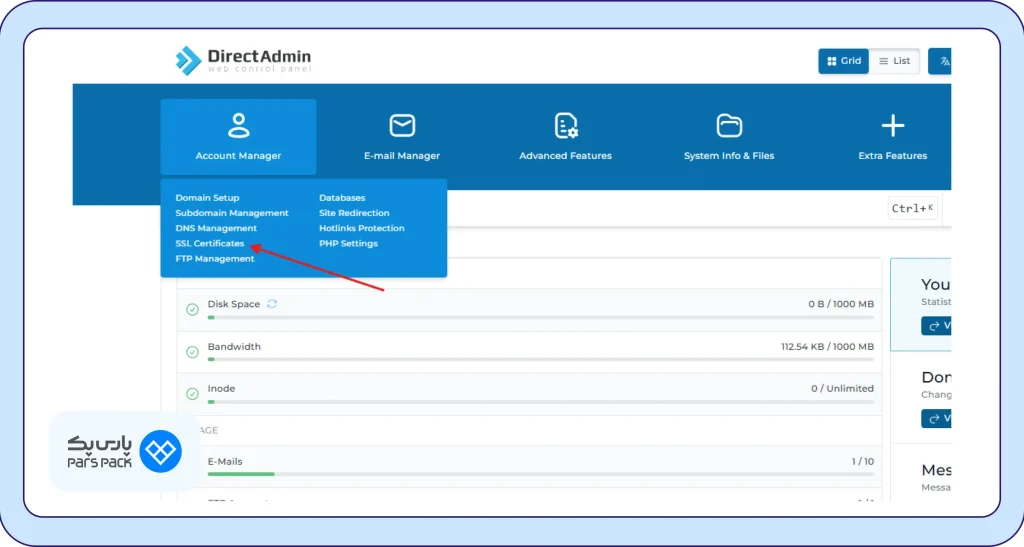The width and height of the screenshot is (1024, 547).
Task: Select the E-Mails '1 / 10' value
Action: 863,461
